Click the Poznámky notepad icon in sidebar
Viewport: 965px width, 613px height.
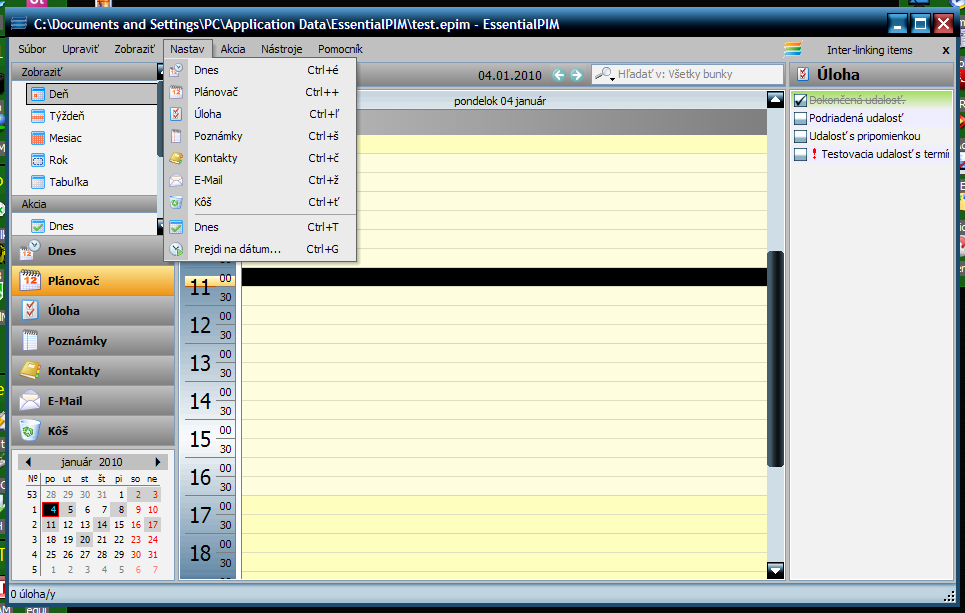pos(30,341)
